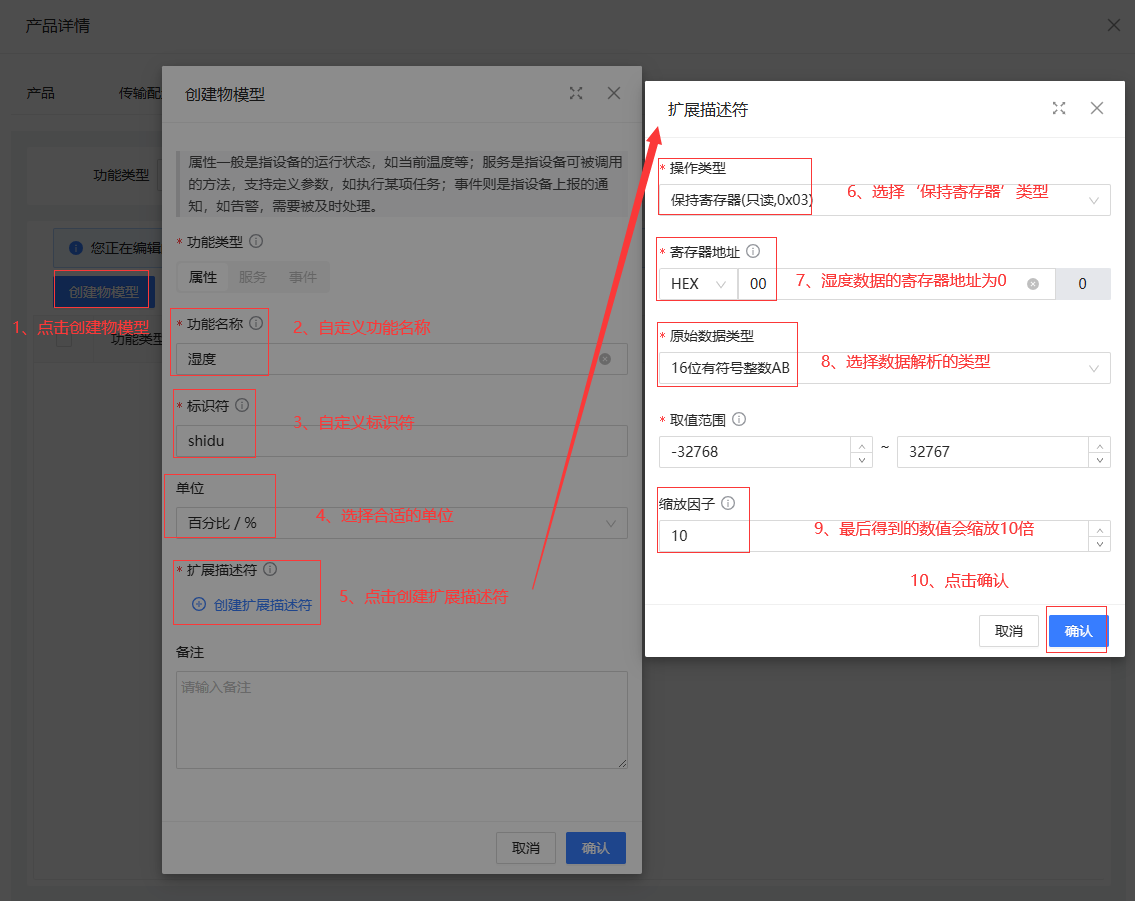The width and height of the screenshot is (1135, 901).
Task: Click the info icon next to 寄存器地址
Action: pyautogui.click(x=753, y=252)
